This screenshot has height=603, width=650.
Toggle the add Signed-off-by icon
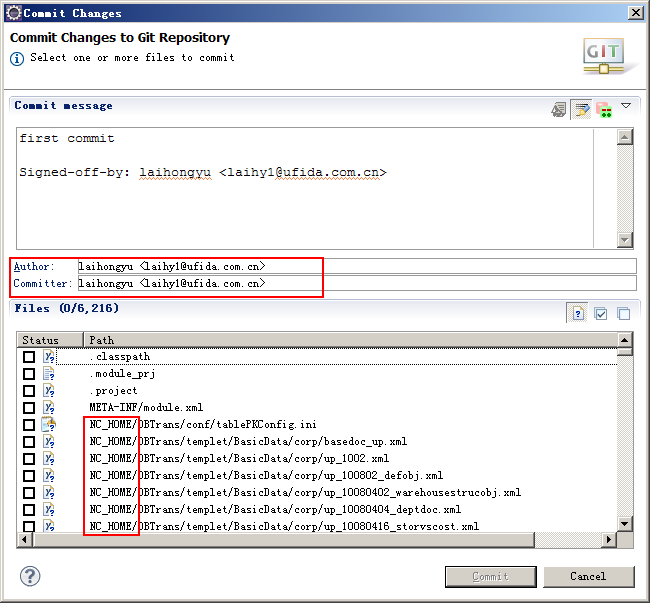pos(582,110)
